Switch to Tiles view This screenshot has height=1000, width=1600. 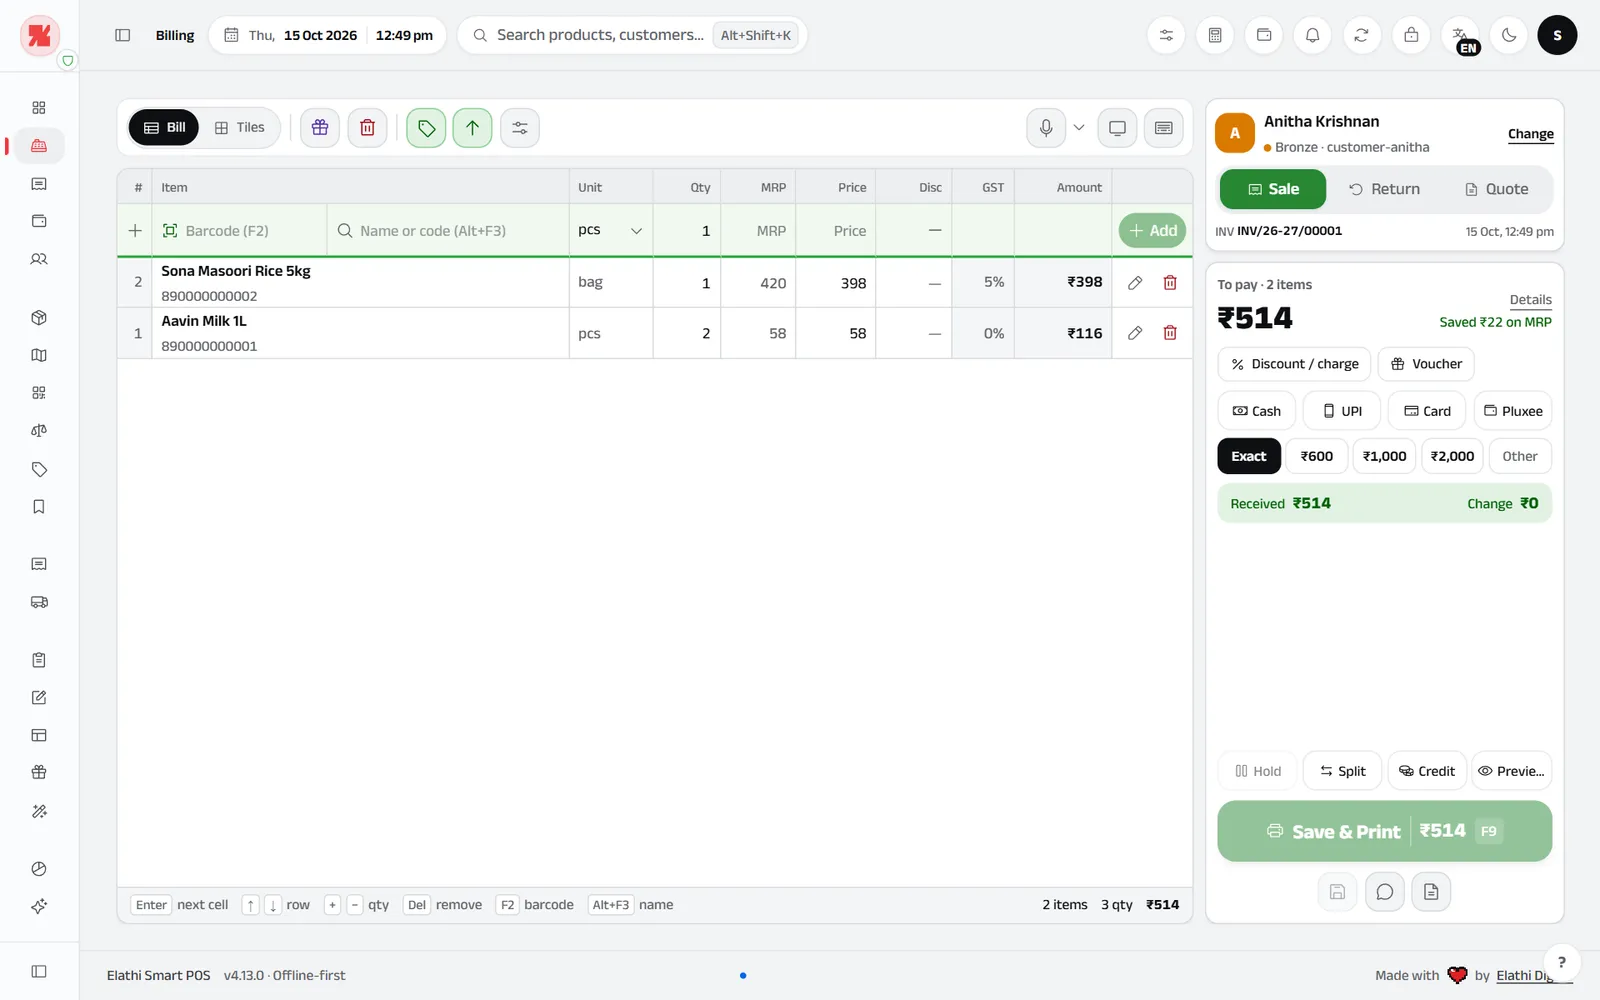pos(240,128)
